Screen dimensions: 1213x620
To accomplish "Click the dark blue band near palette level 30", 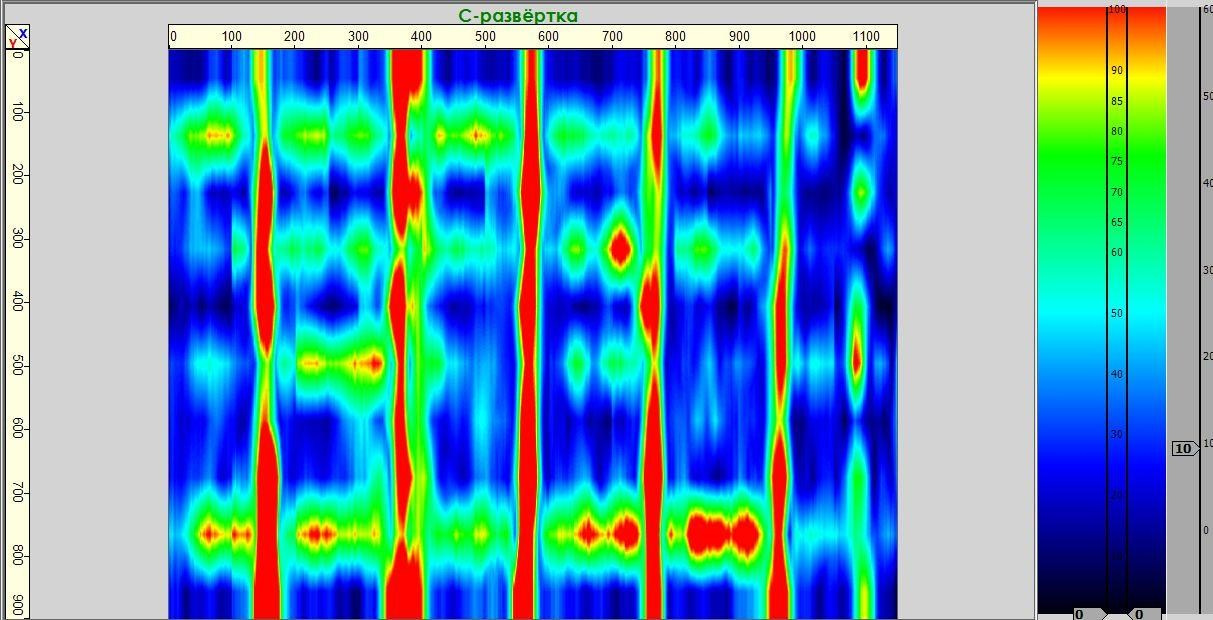I will click(1070, 435).
